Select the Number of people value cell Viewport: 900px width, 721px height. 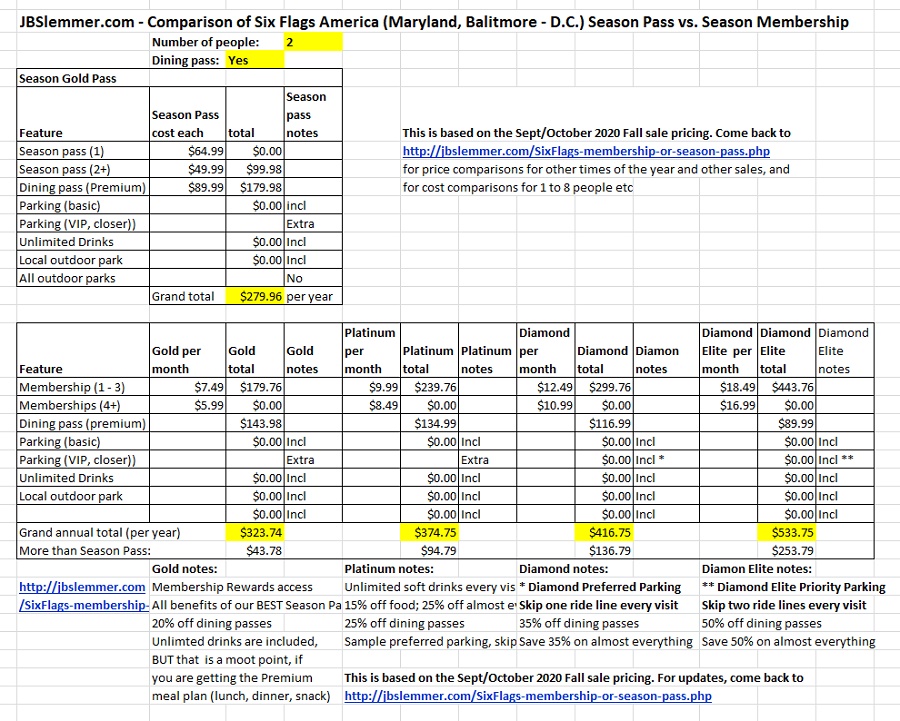click(x=313, y=42)
